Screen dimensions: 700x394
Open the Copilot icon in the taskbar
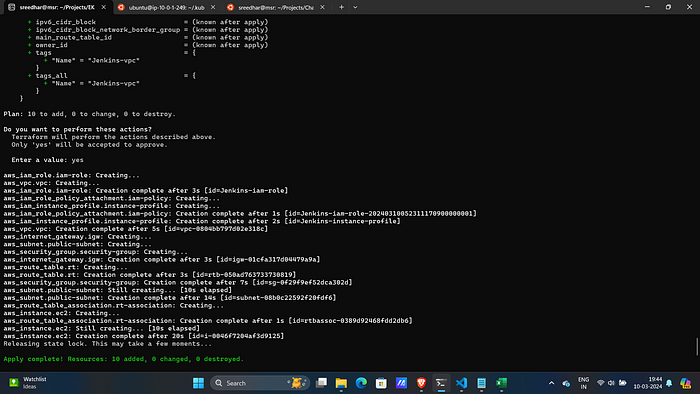[x=685, y=383]
